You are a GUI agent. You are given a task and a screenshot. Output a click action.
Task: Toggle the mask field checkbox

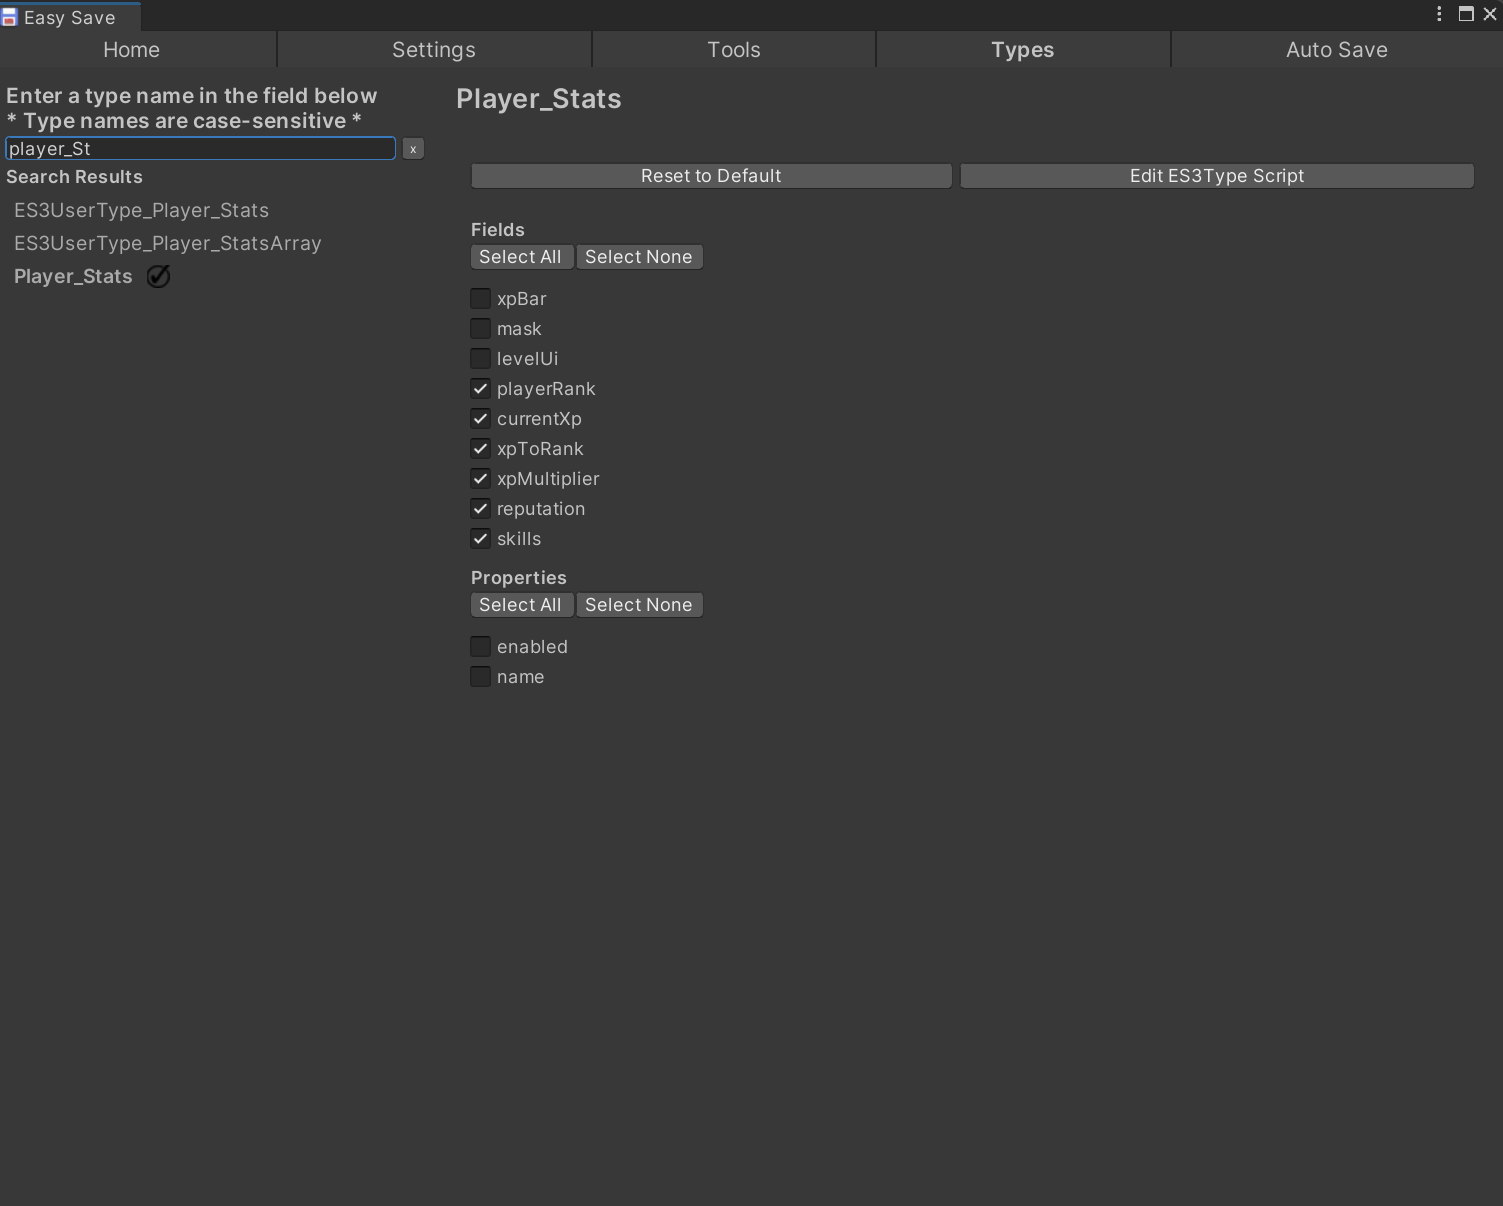click(480, 328)
